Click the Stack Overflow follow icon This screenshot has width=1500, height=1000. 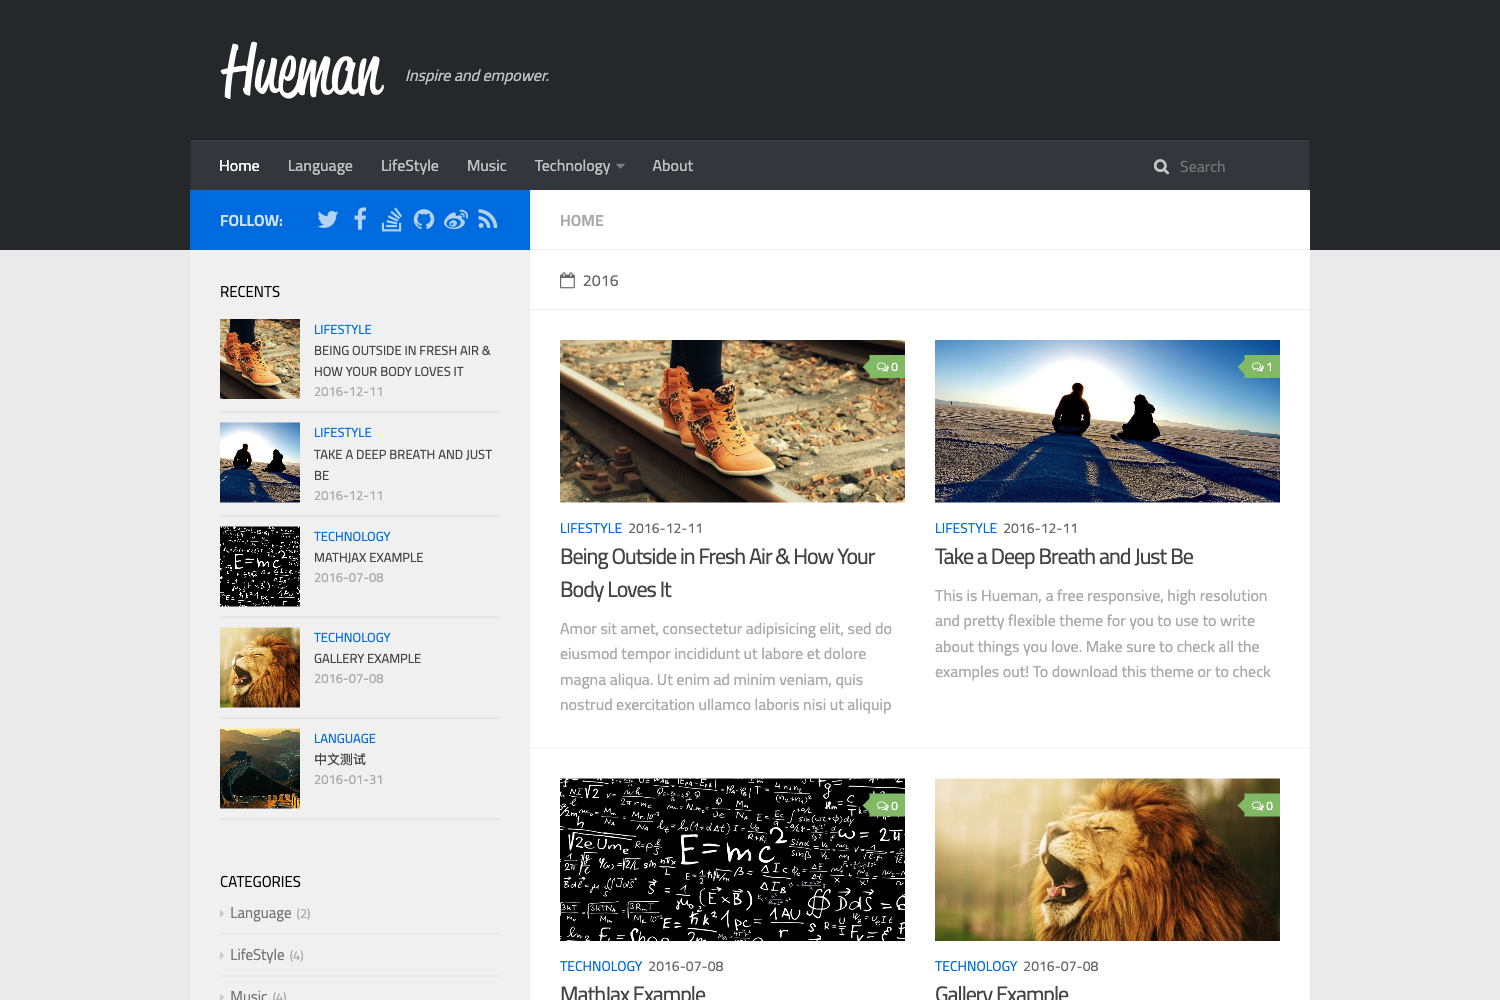tap(391, 219)
